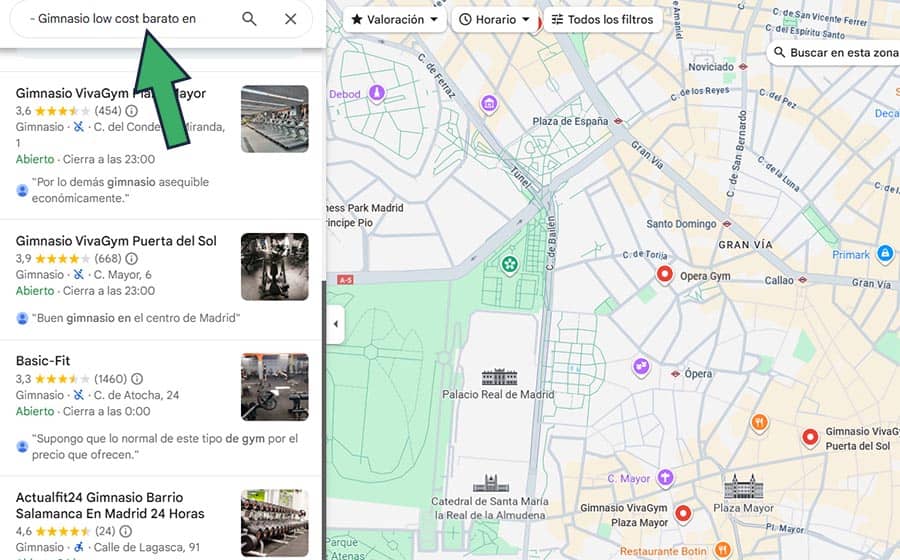Open VivaGym Puerta del Sol photo thumbnail
The height and width of the screenshot is (560, 900).
coord(274,267)
